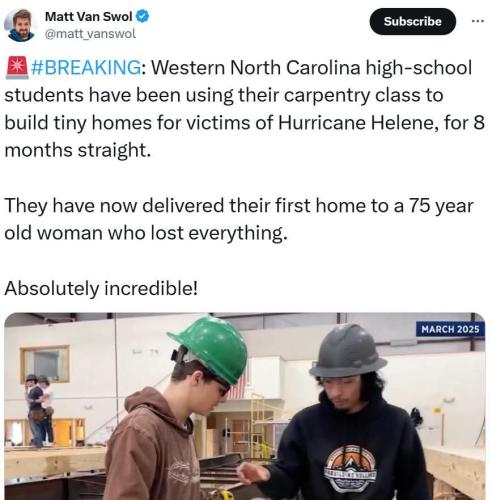This screenshot has width=492, height=500.
Task: Click the green hard hat in the video
Action: [210, 348]
